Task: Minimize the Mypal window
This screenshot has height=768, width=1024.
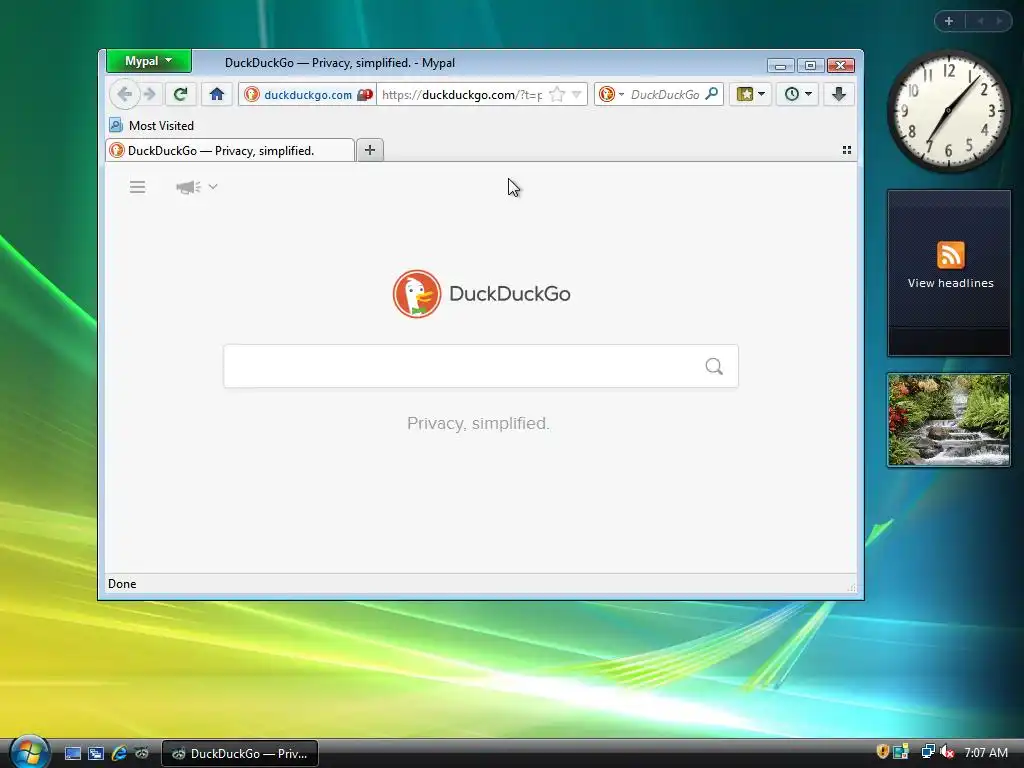Action: coord(780,65)
